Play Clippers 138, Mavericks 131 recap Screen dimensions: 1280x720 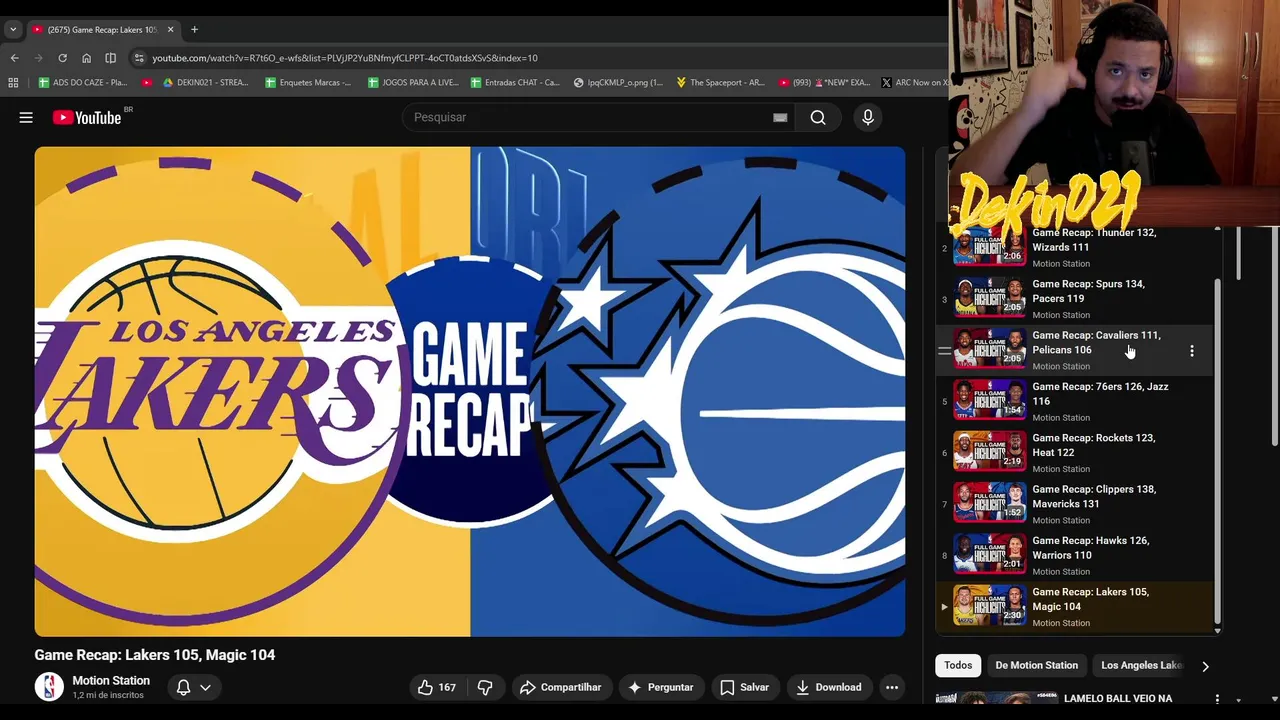[1075, 504]
